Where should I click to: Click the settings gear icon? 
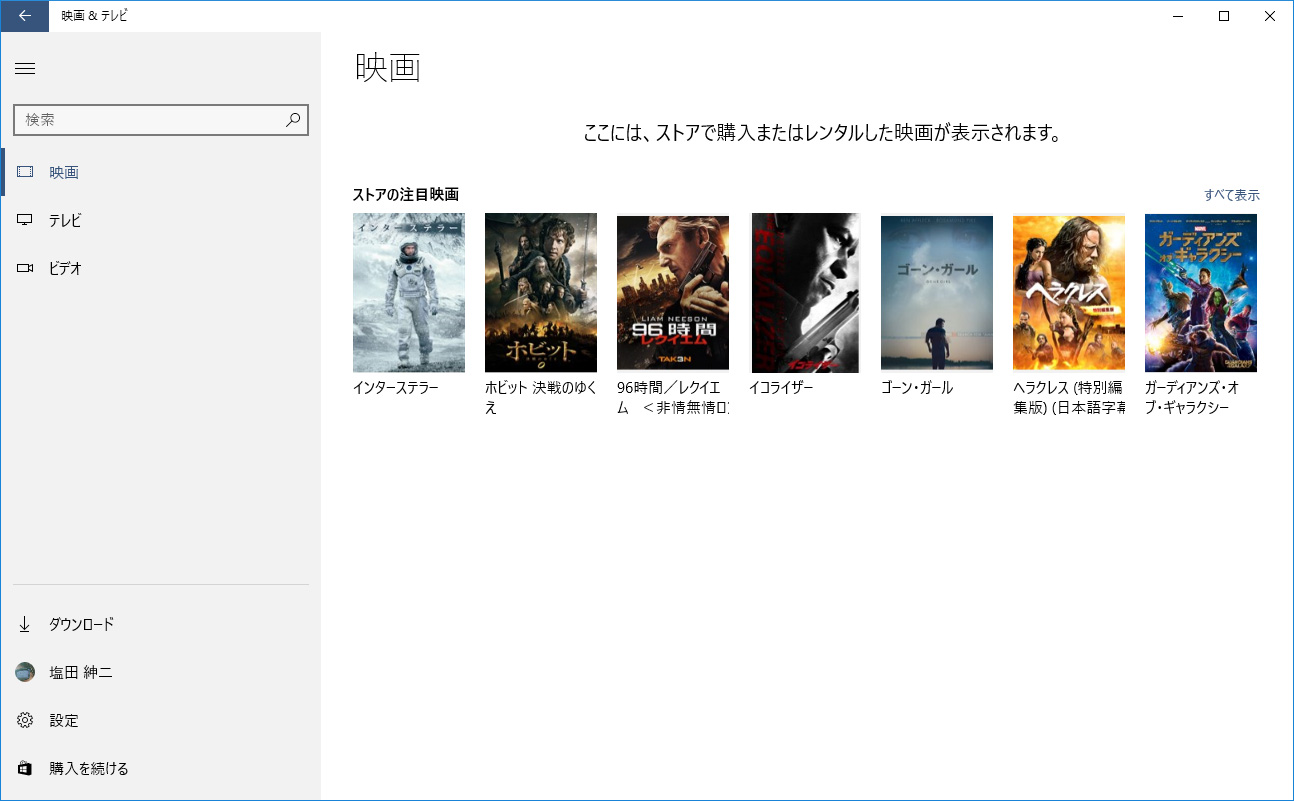(25, 720)
